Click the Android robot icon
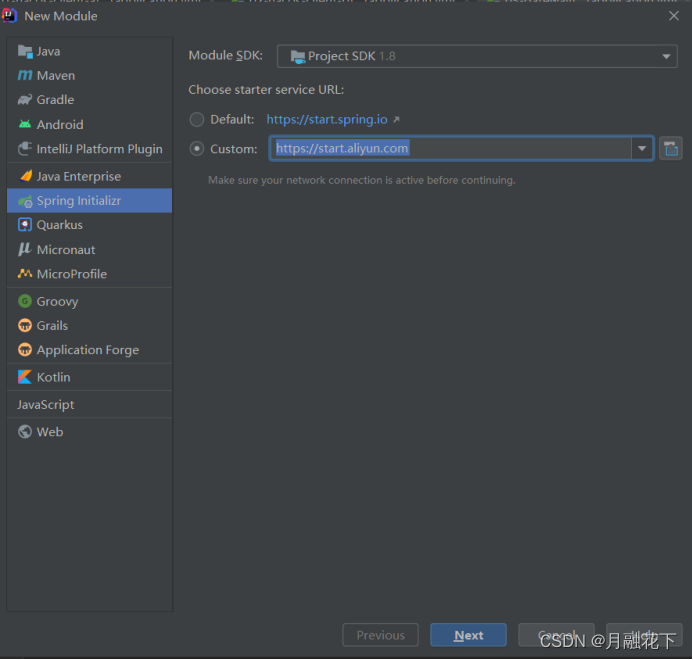Image resolution: width=693 pixels, height=660 pixels. point(25,124)
